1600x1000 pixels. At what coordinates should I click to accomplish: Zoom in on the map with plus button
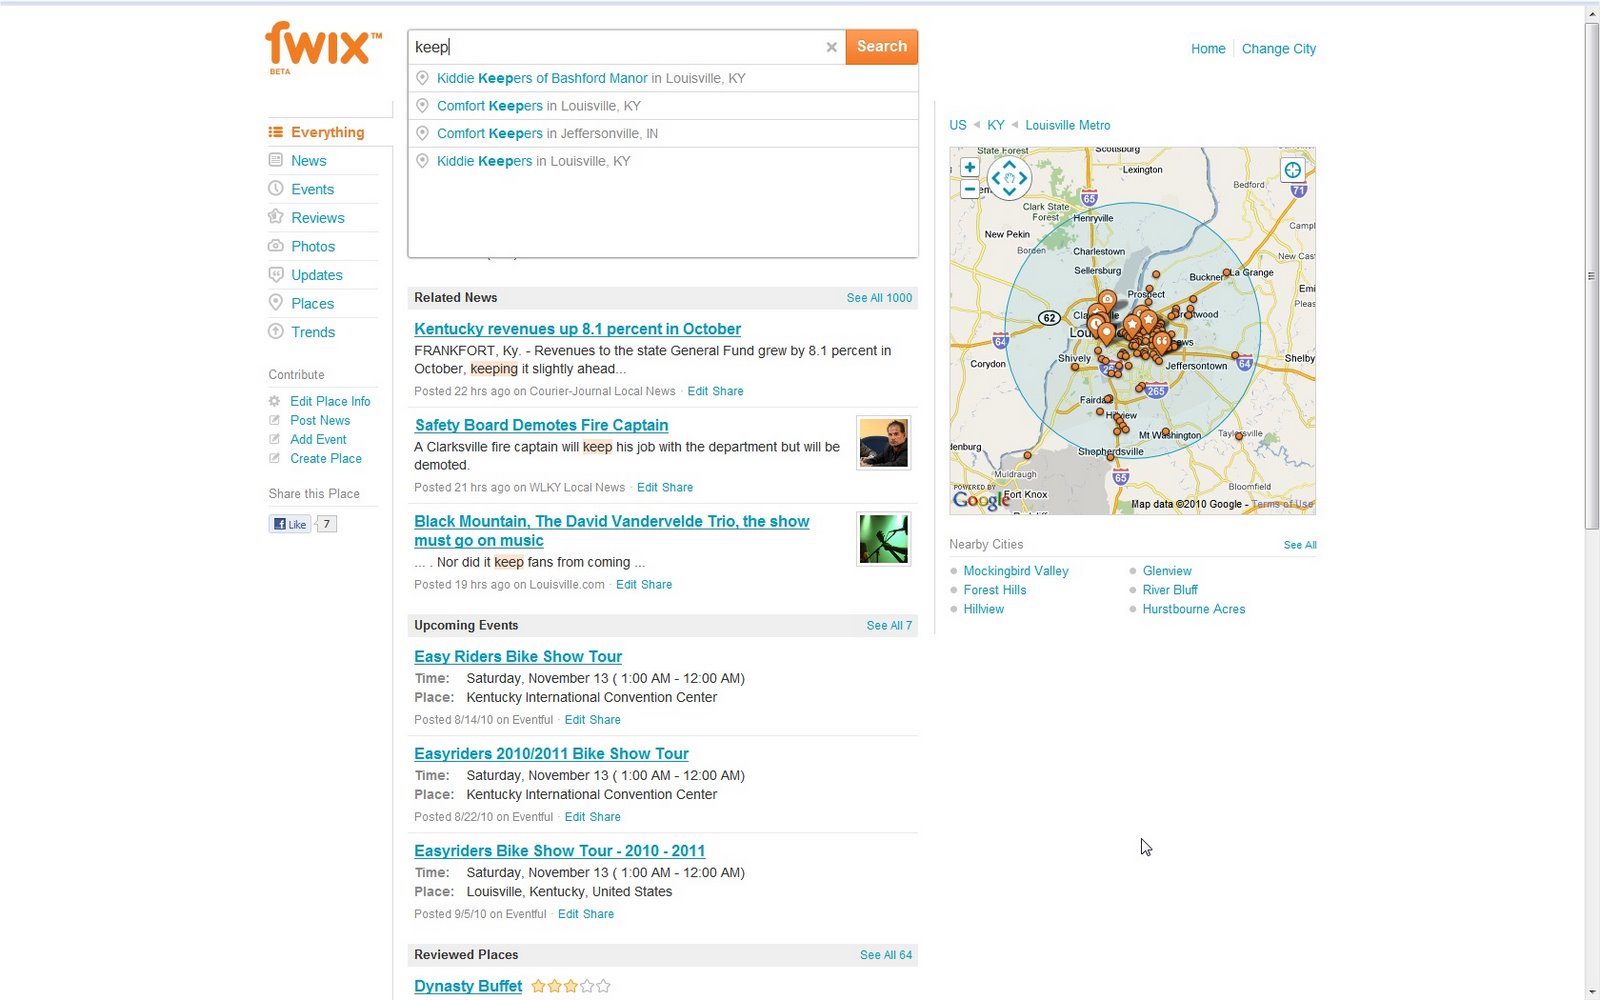point(969,167)
